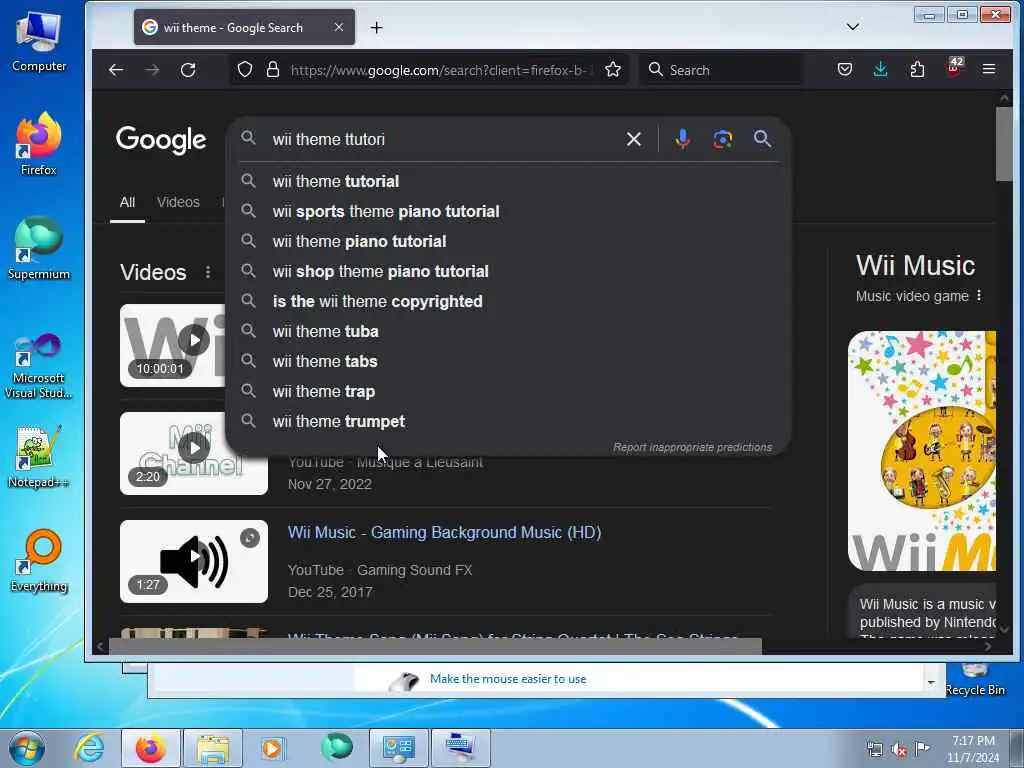Open Wii Music Gaming Background Music link
This screenshot has height=768, width=1024.
444,532
